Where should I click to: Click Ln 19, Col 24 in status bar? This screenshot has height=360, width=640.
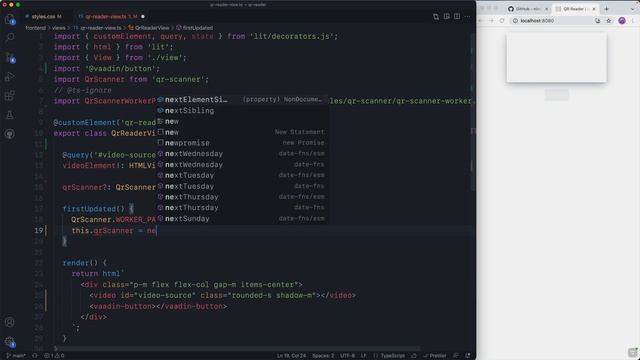(x=291, y=356)
